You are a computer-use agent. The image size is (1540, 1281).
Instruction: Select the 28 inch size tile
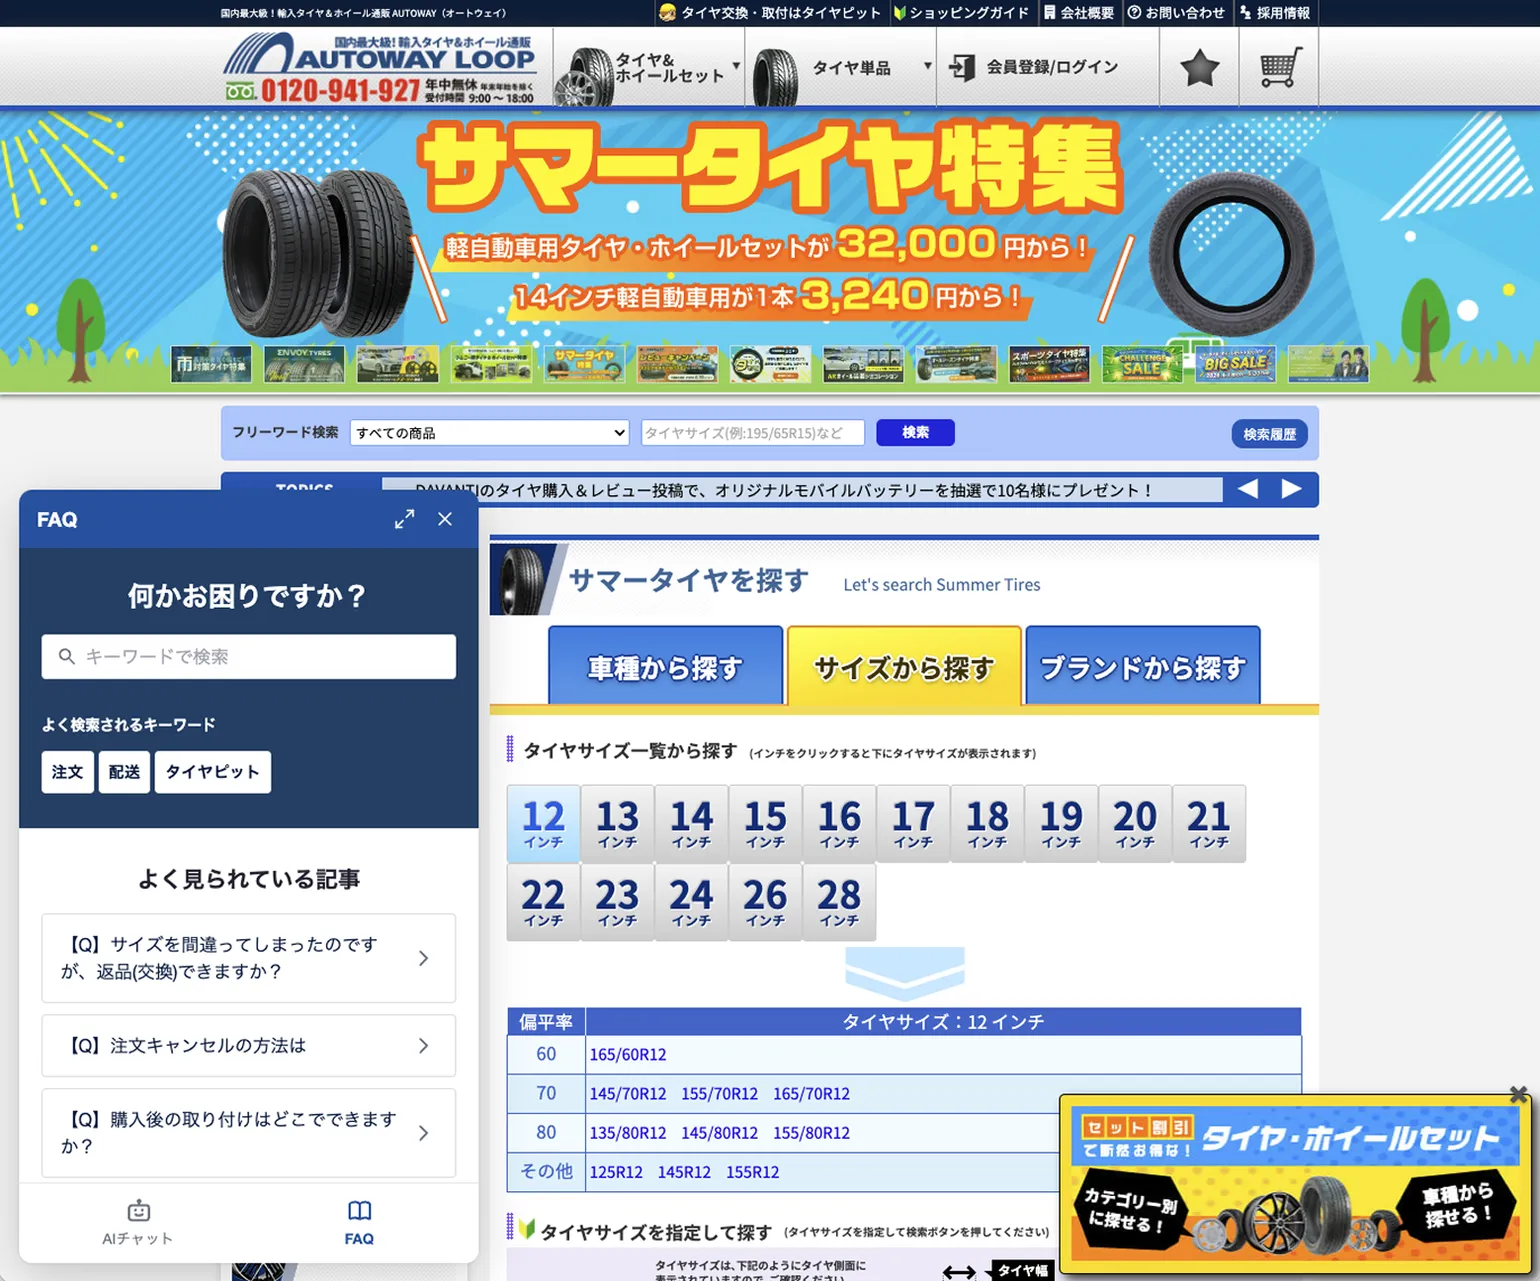(x=839, y=902)
